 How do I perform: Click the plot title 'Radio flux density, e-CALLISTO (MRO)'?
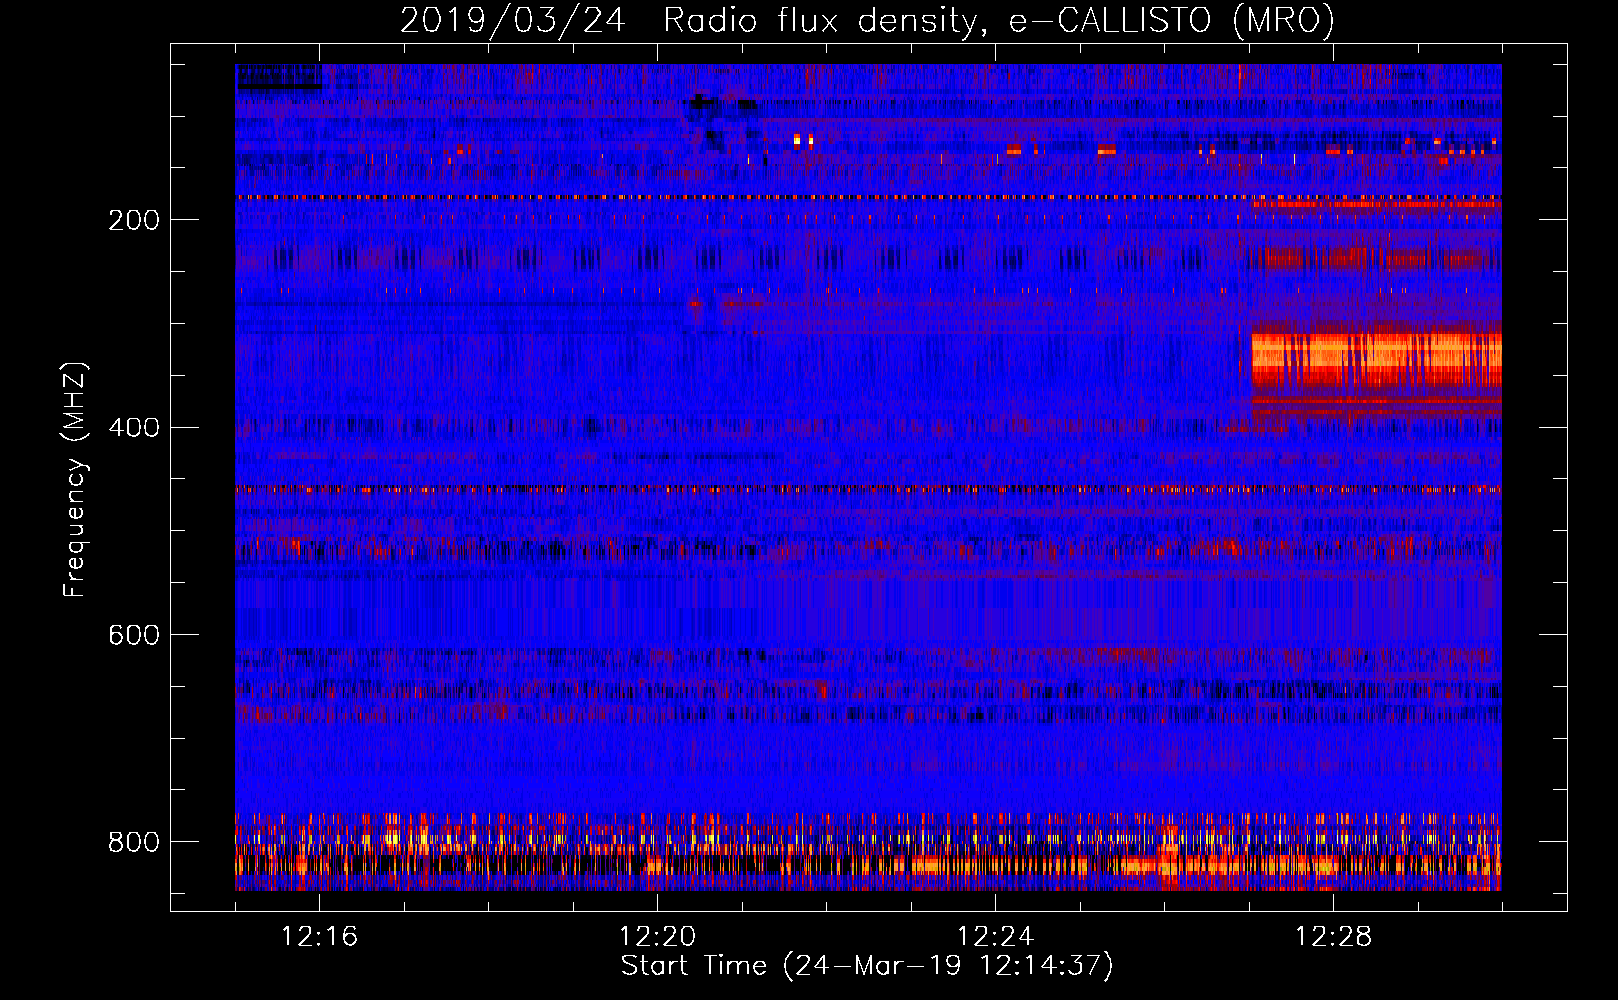[999, 21]
